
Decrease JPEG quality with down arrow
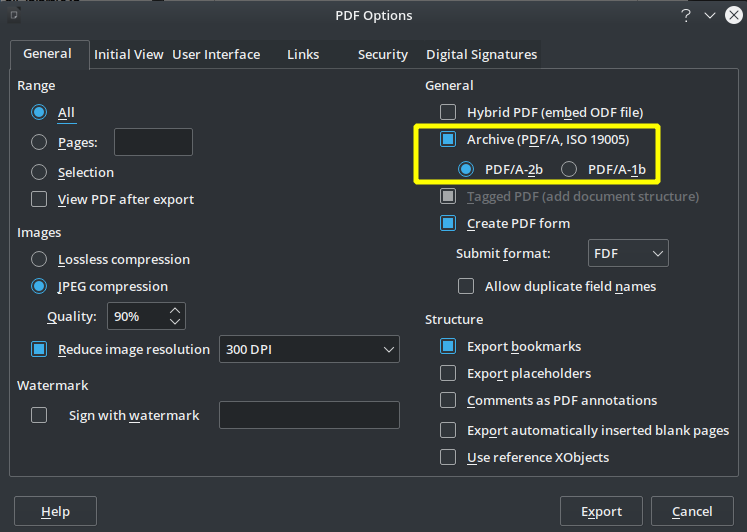tap(176, 322)
